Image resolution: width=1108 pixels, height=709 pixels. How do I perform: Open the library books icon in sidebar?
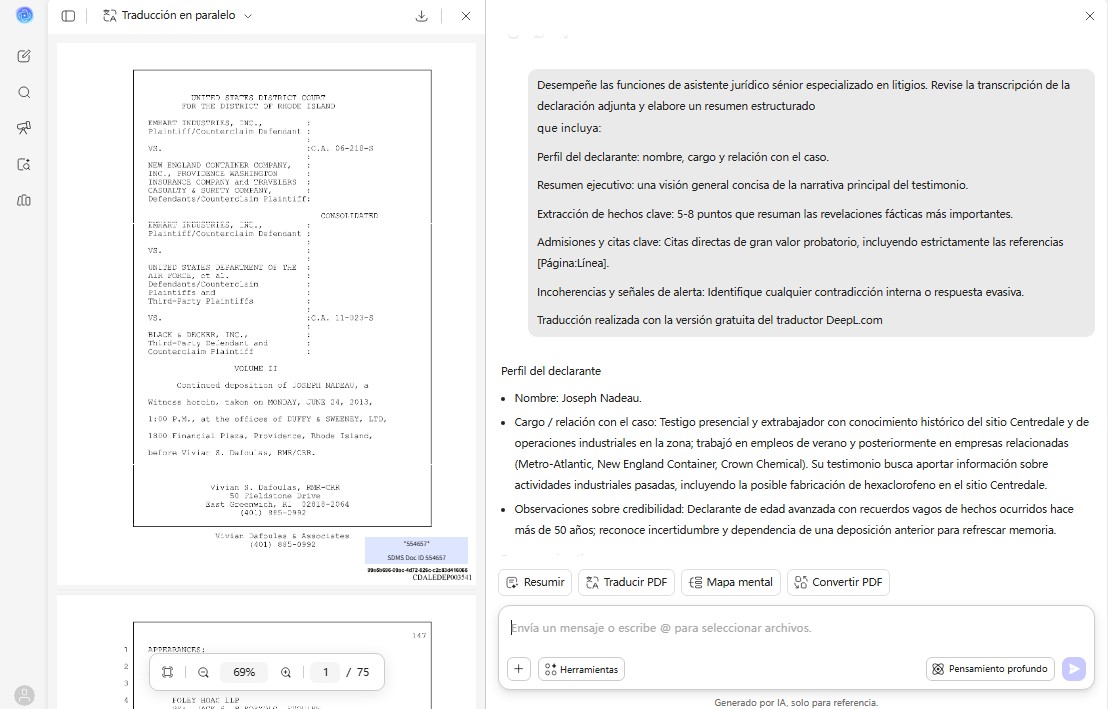[x=24, y=200]
